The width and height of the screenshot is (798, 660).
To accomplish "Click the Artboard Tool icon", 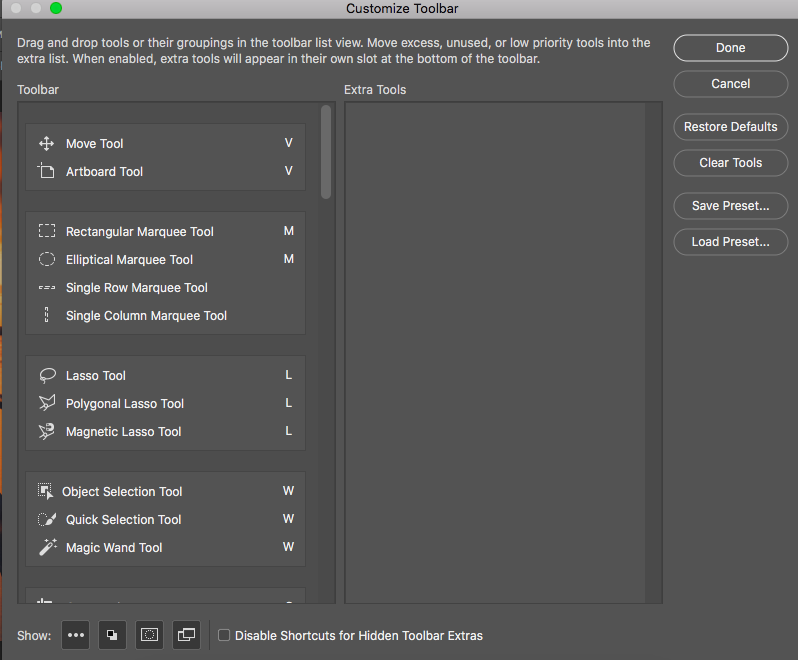I will [46, 171].
